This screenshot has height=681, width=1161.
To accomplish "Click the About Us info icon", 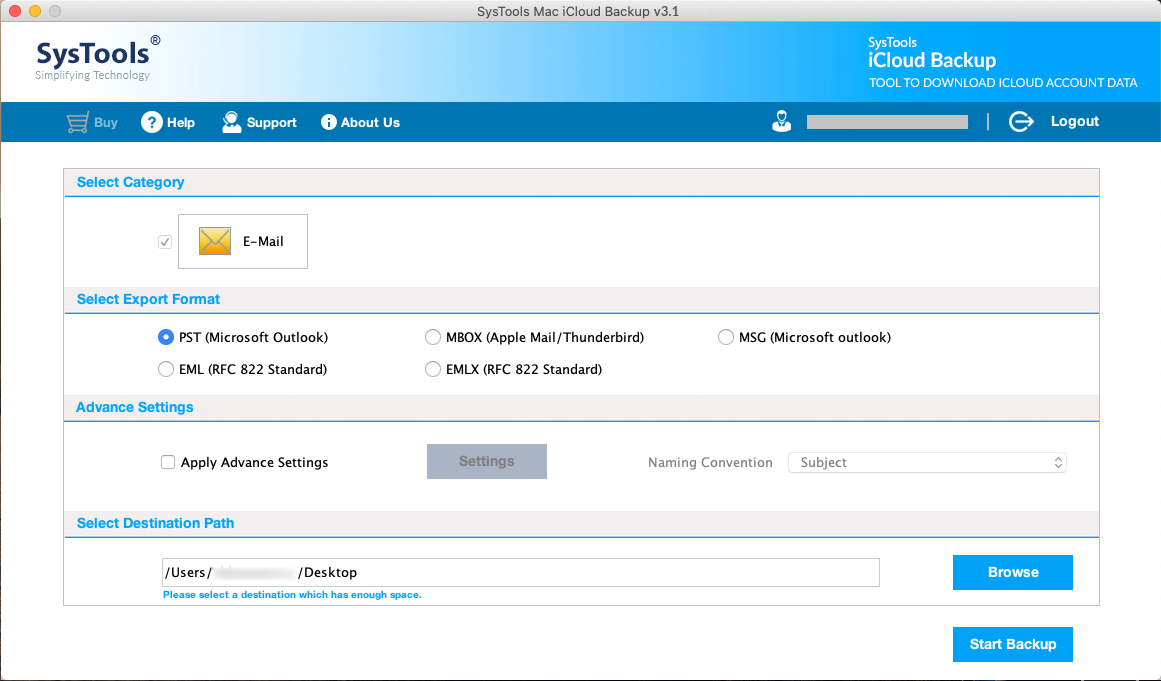I will [x=329, y=123].
